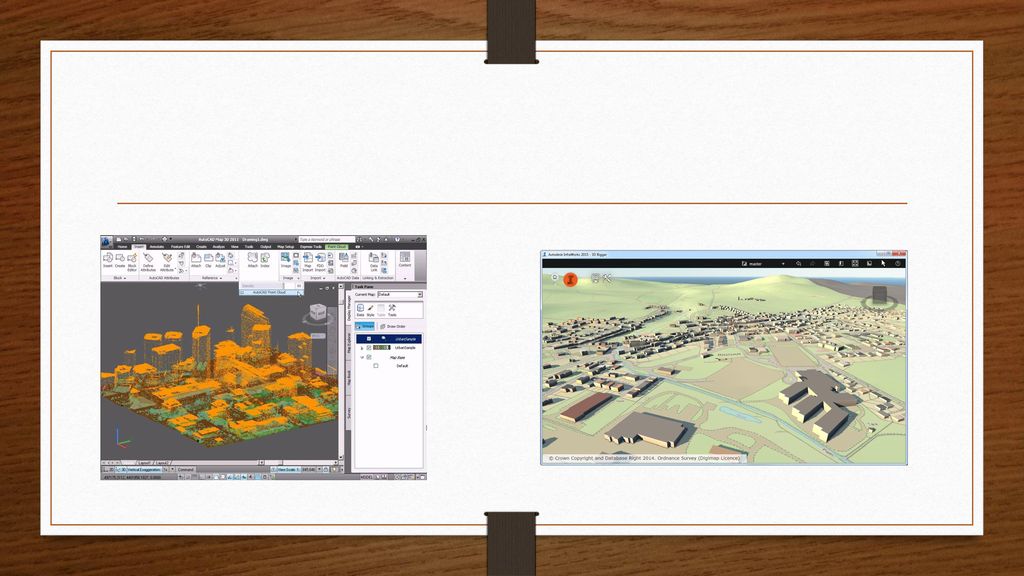Click the Clip reference icon
Viewport: 1024px width, 576px height.
(208, 257)
